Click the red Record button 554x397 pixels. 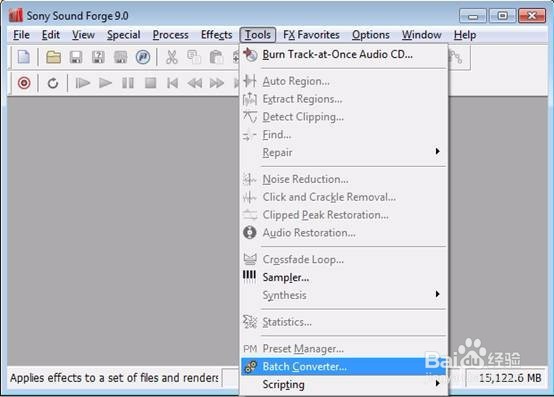(24, 83)
